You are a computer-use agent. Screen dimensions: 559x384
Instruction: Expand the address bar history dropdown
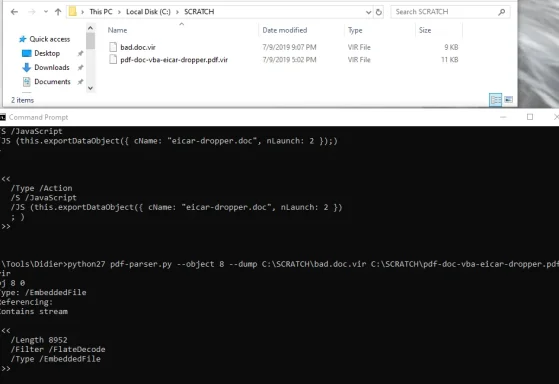pyautogui.click(x=368, y=12)
